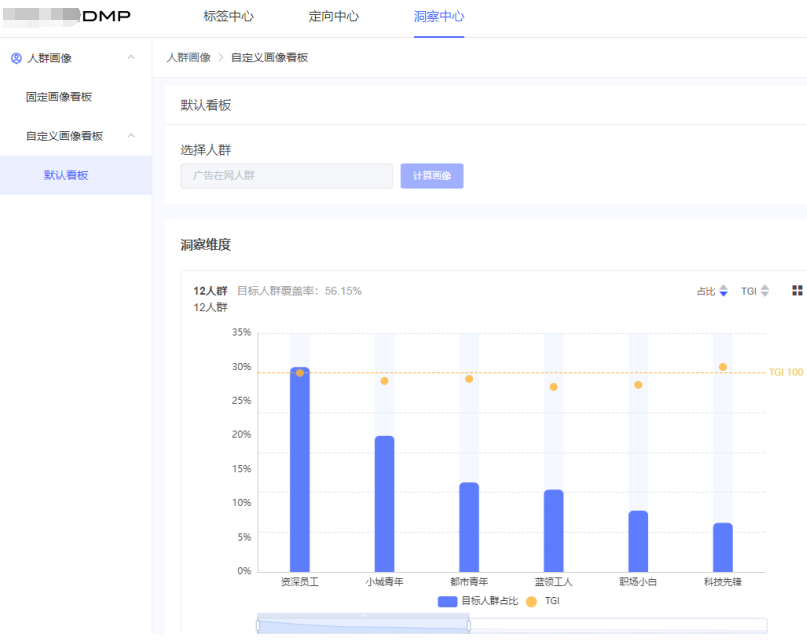Switch to the 定向中心 tab
The height and width of the screenshot is (643, 807).
click(x=333, y=17)
